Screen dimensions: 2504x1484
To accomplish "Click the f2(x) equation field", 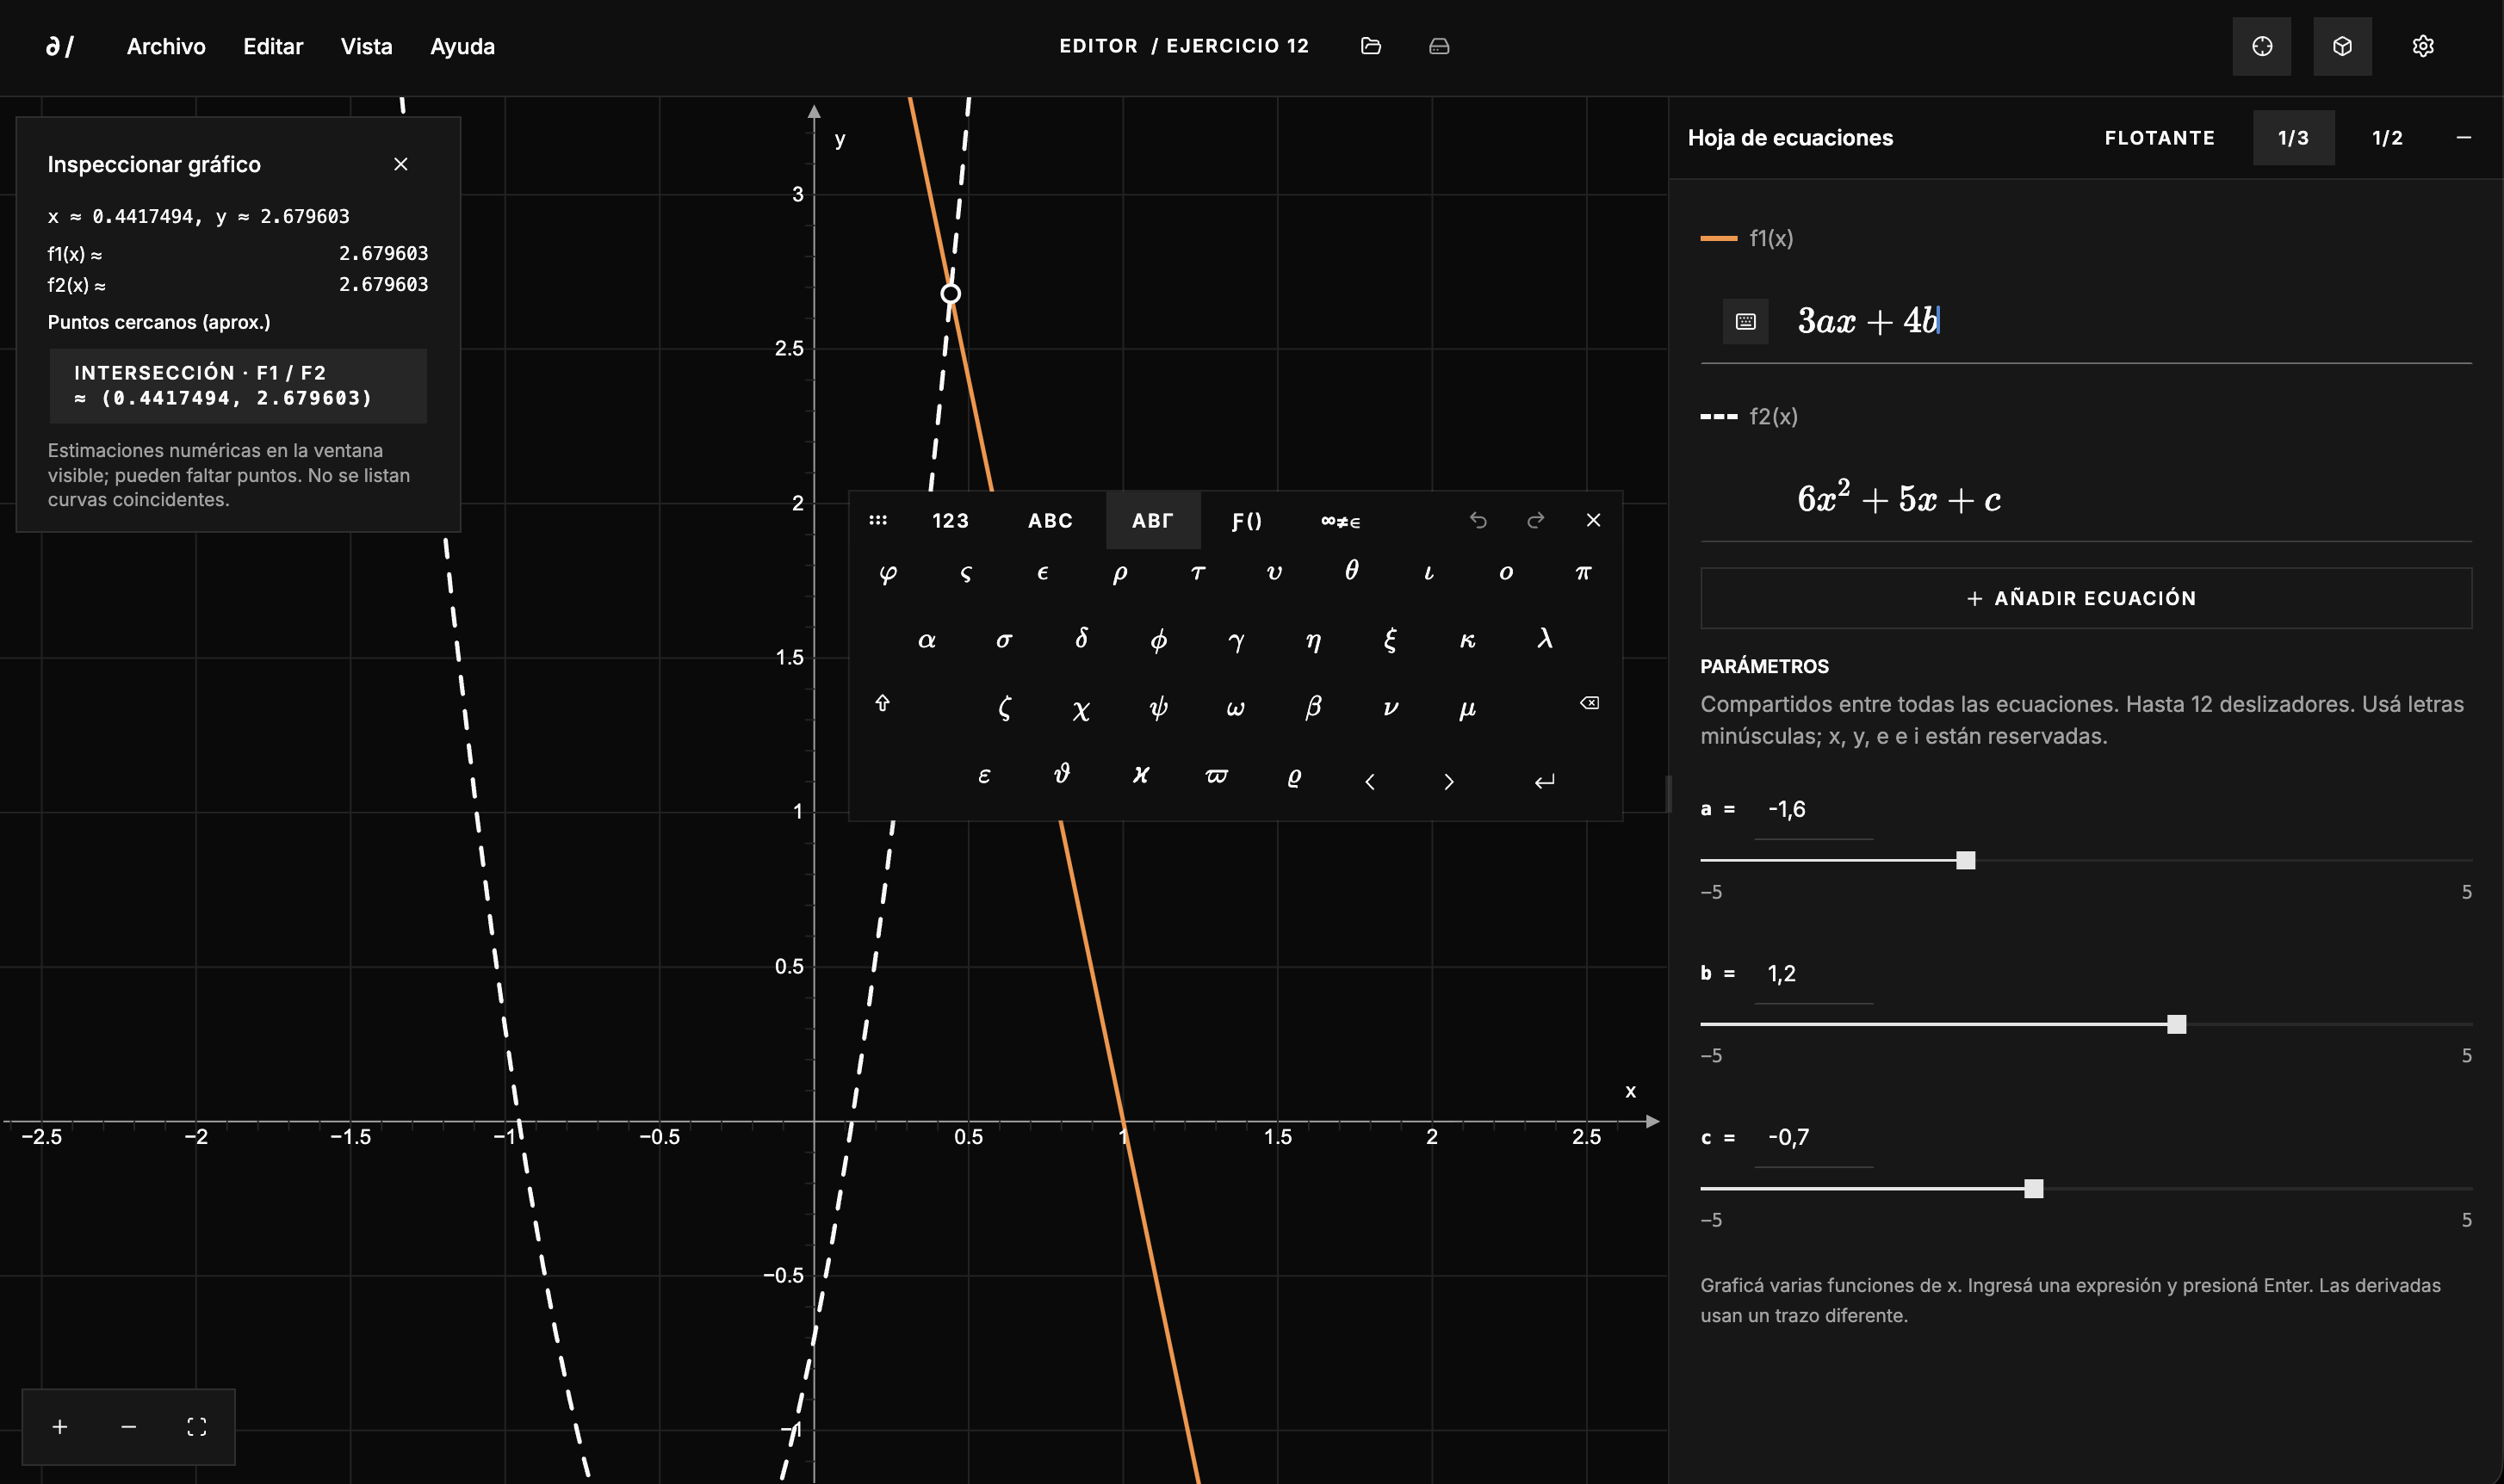I will point(2086,498).
